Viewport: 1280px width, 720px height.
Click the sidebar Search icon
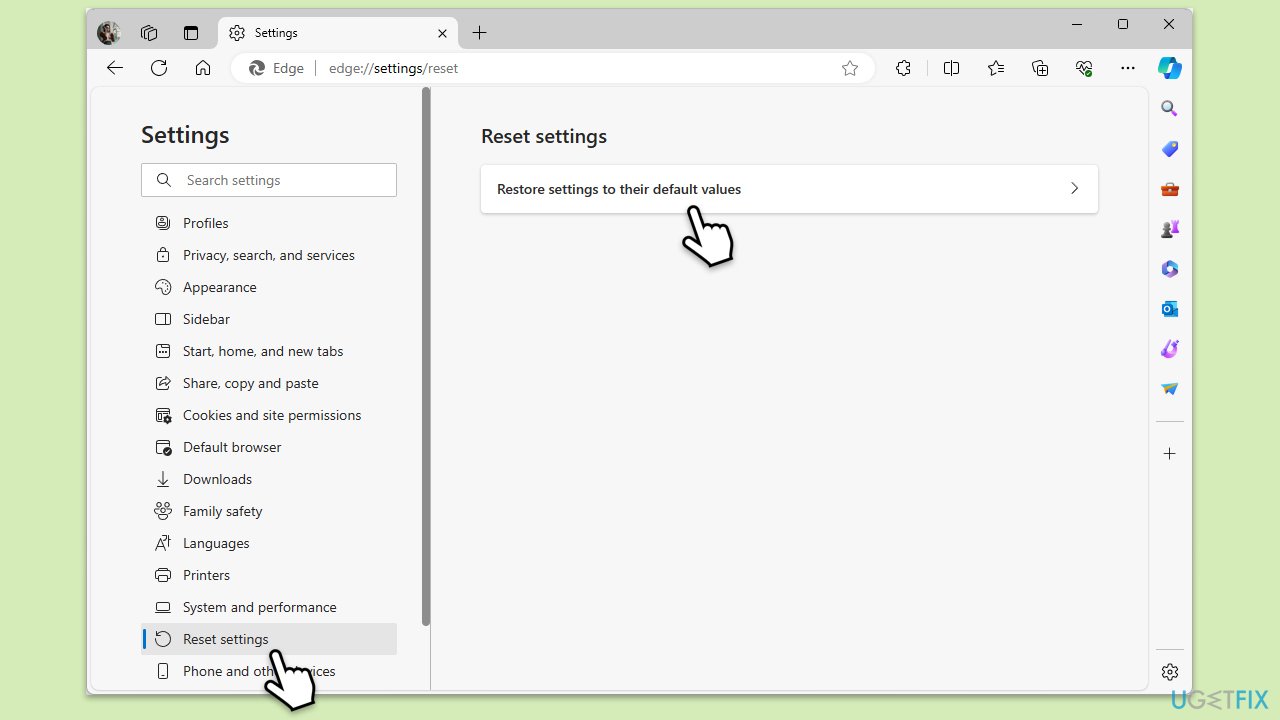point(1169,109)
